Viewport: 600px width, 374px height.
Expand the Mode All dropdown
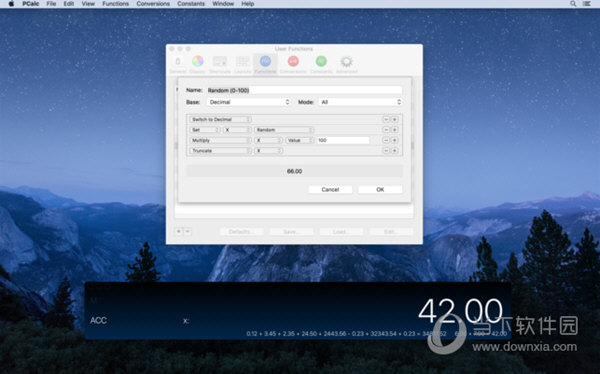tap(360, 102)
